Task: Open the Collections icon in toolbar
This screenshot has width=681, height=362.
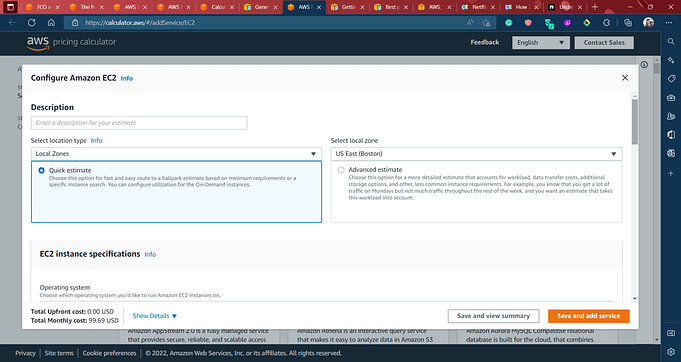Action: pos(628,23)
